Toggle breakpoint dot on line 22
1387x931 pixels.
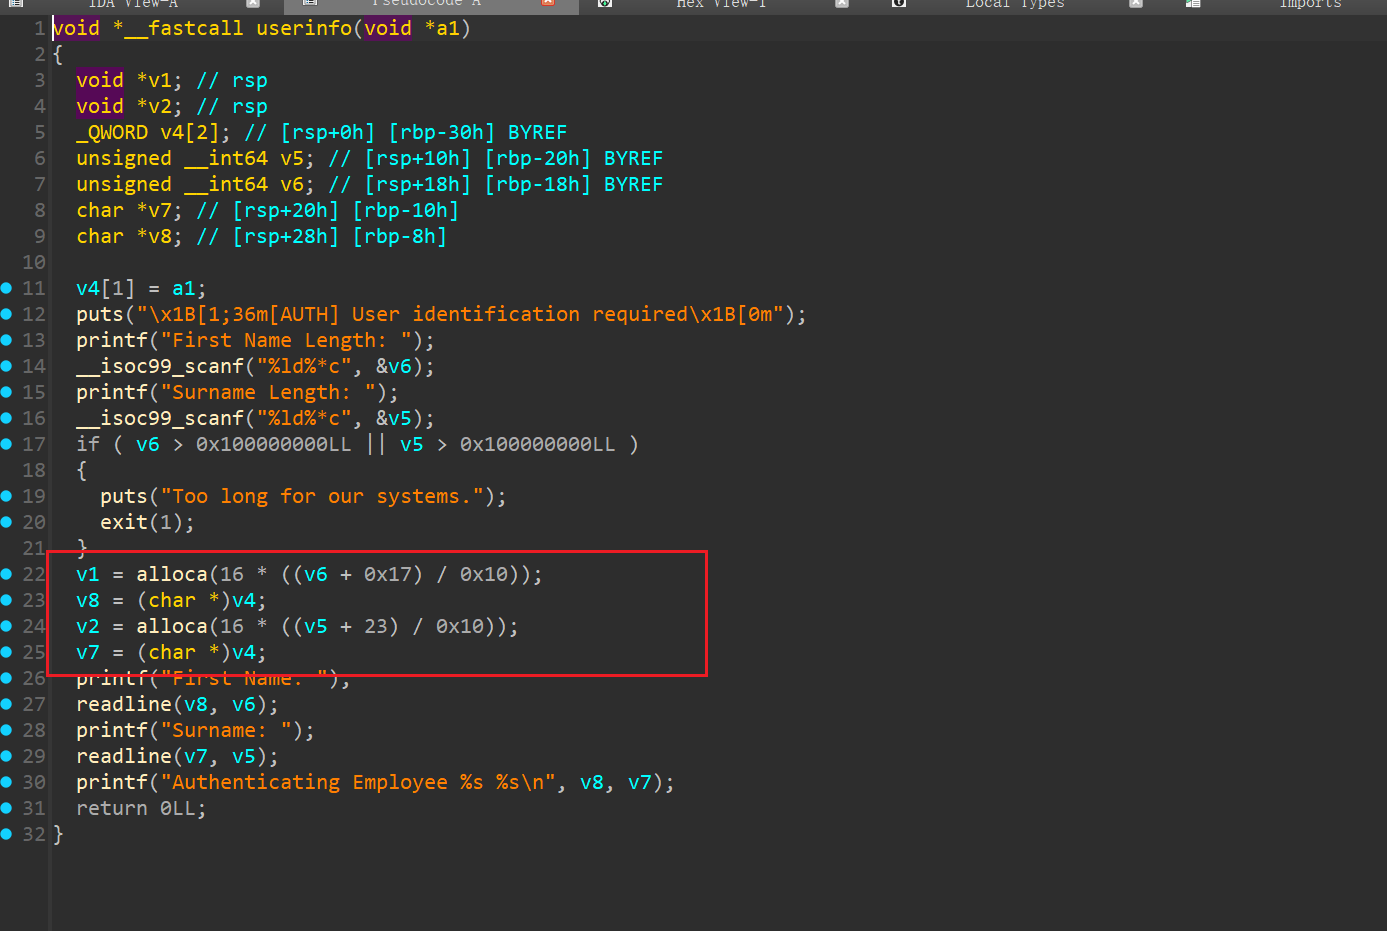pos(6,574)
